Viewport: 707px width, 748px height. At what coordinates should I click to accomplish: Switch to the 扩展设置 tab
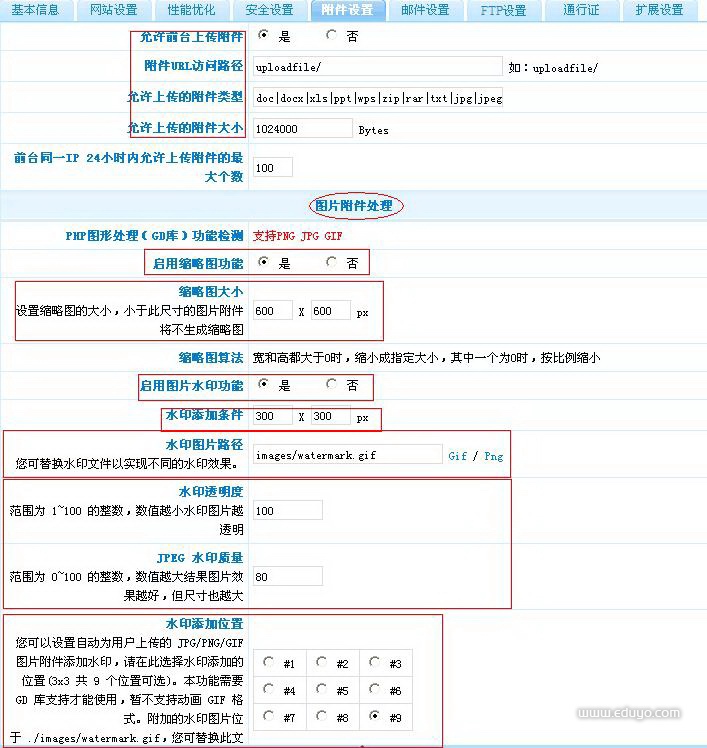click(x=659, y=10)
